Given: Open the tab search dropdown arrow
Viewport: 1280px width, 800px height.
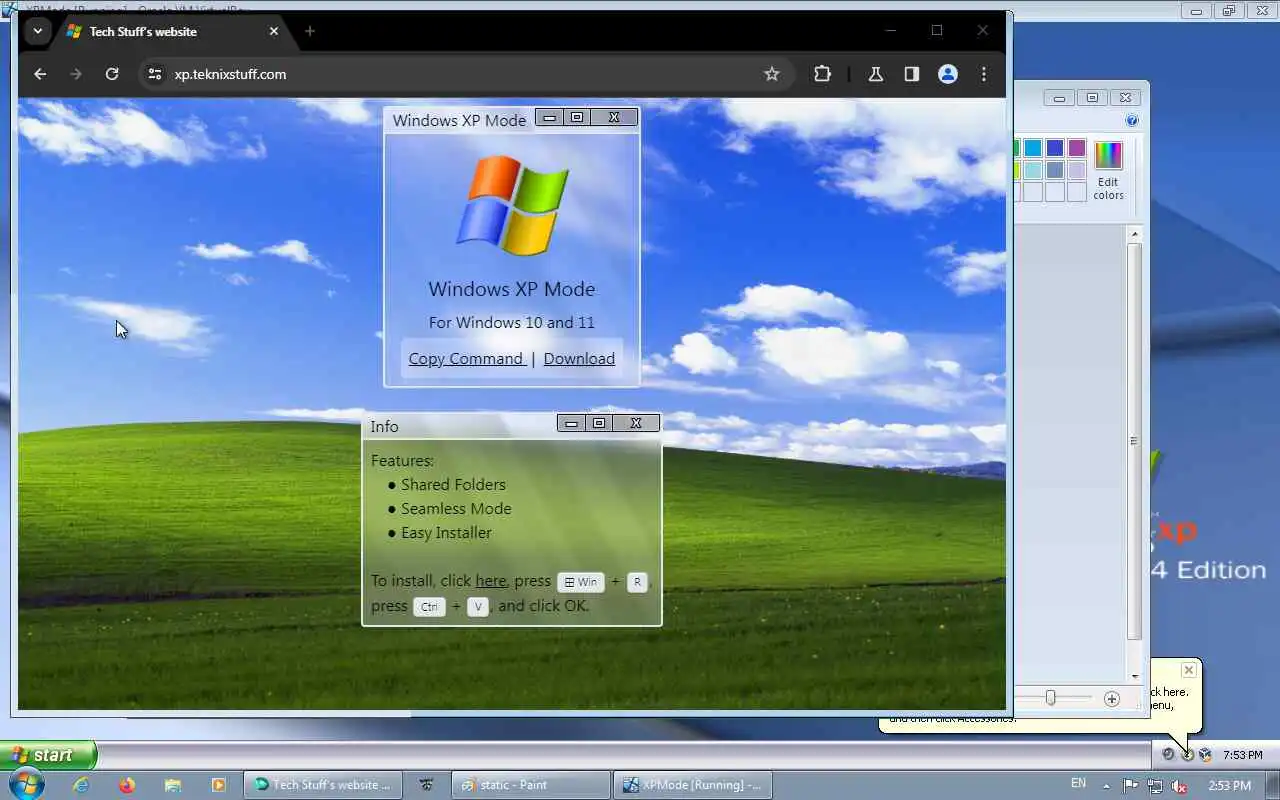Looking at the screenshot, I should tap(37, 31).
